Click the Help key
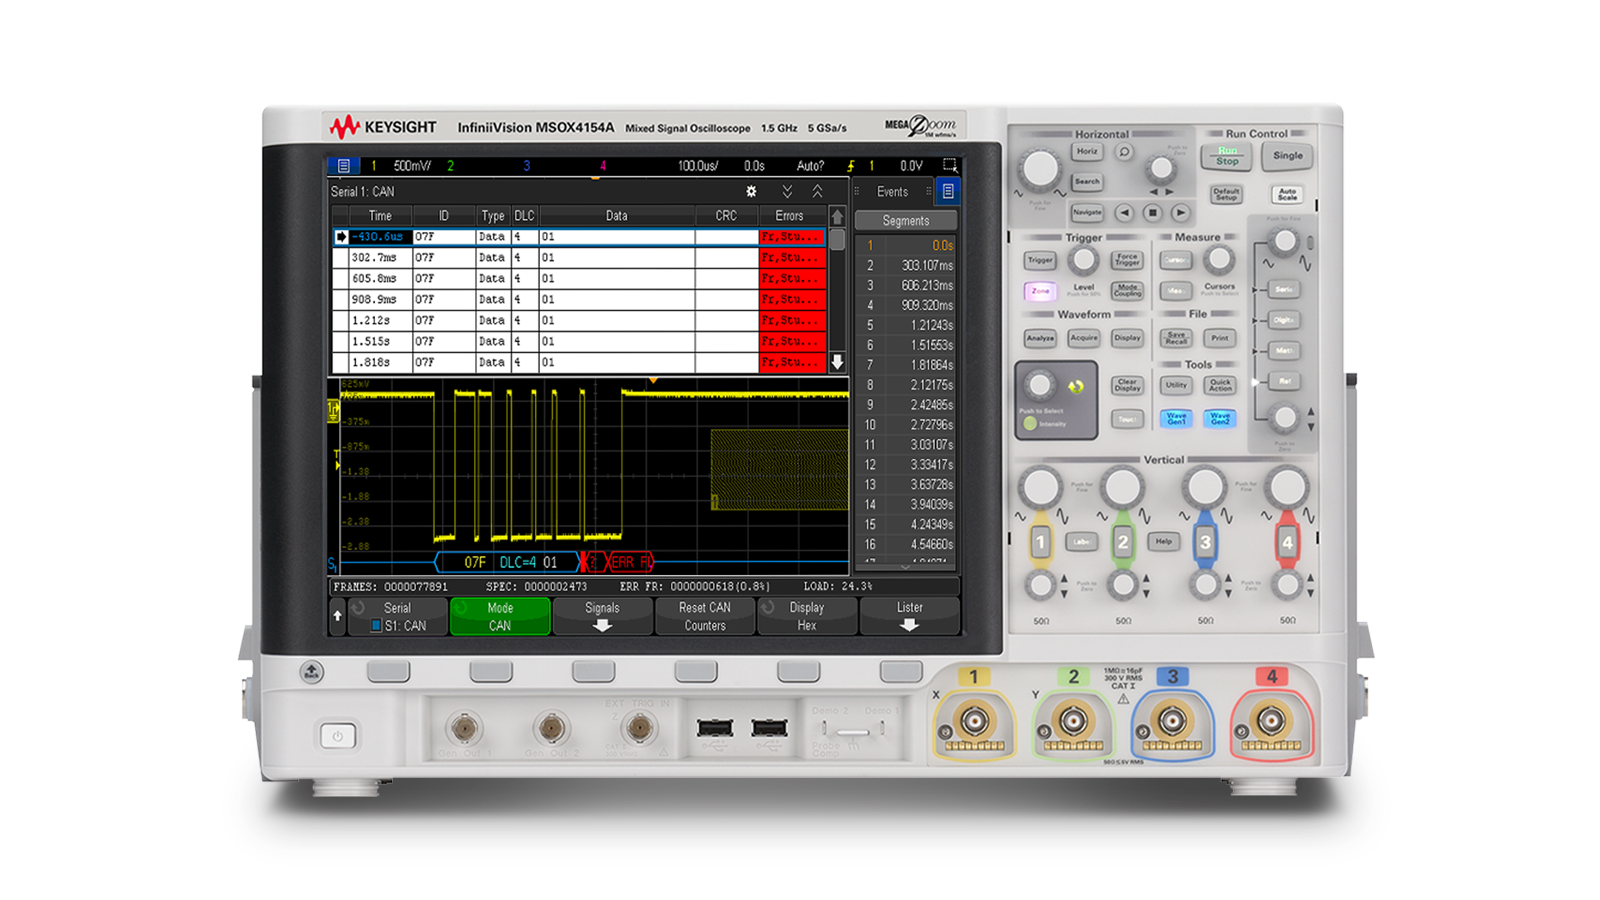The image size is (1600, 900). pos(1164,542)
